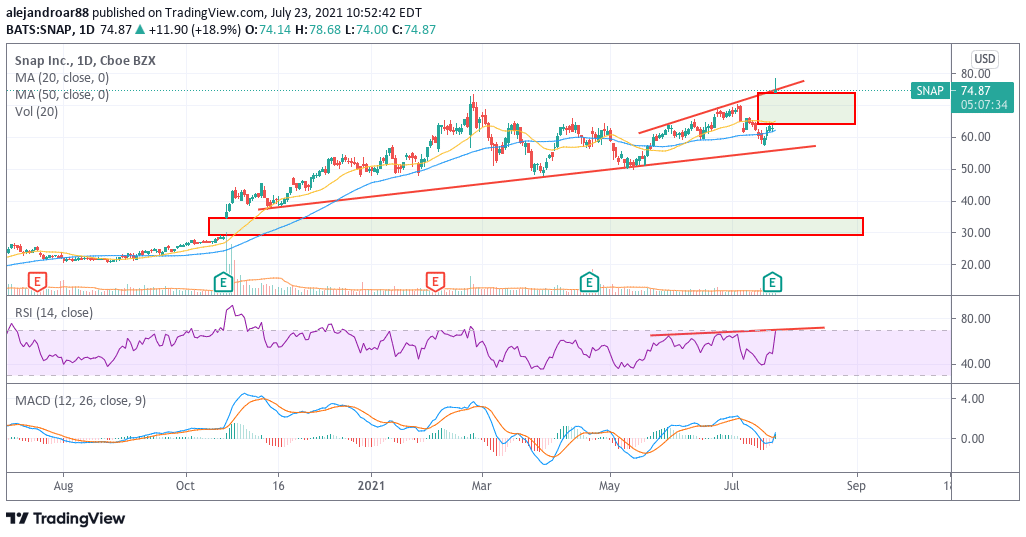Click the Sep label on time axis
The width and height of the screenshot is (1026, 537).
tap(856, 486)
